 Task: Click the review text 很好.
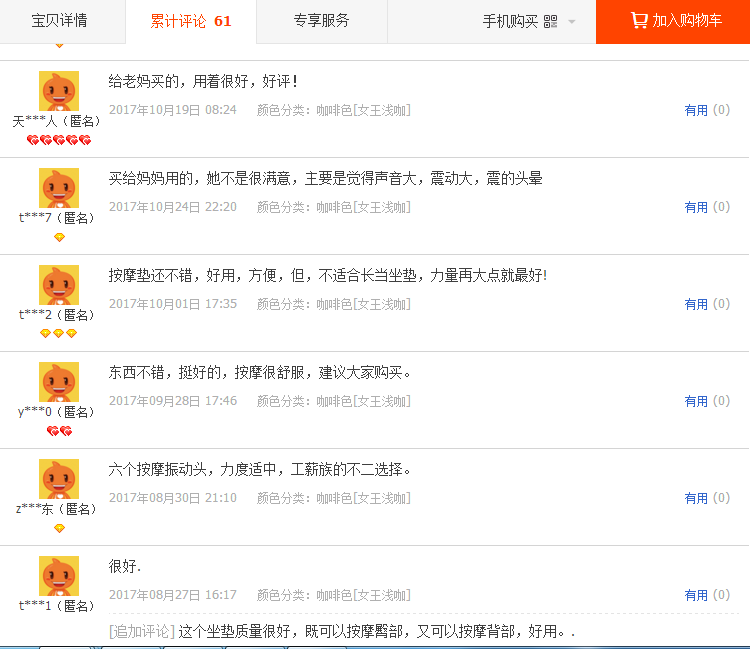124,567
